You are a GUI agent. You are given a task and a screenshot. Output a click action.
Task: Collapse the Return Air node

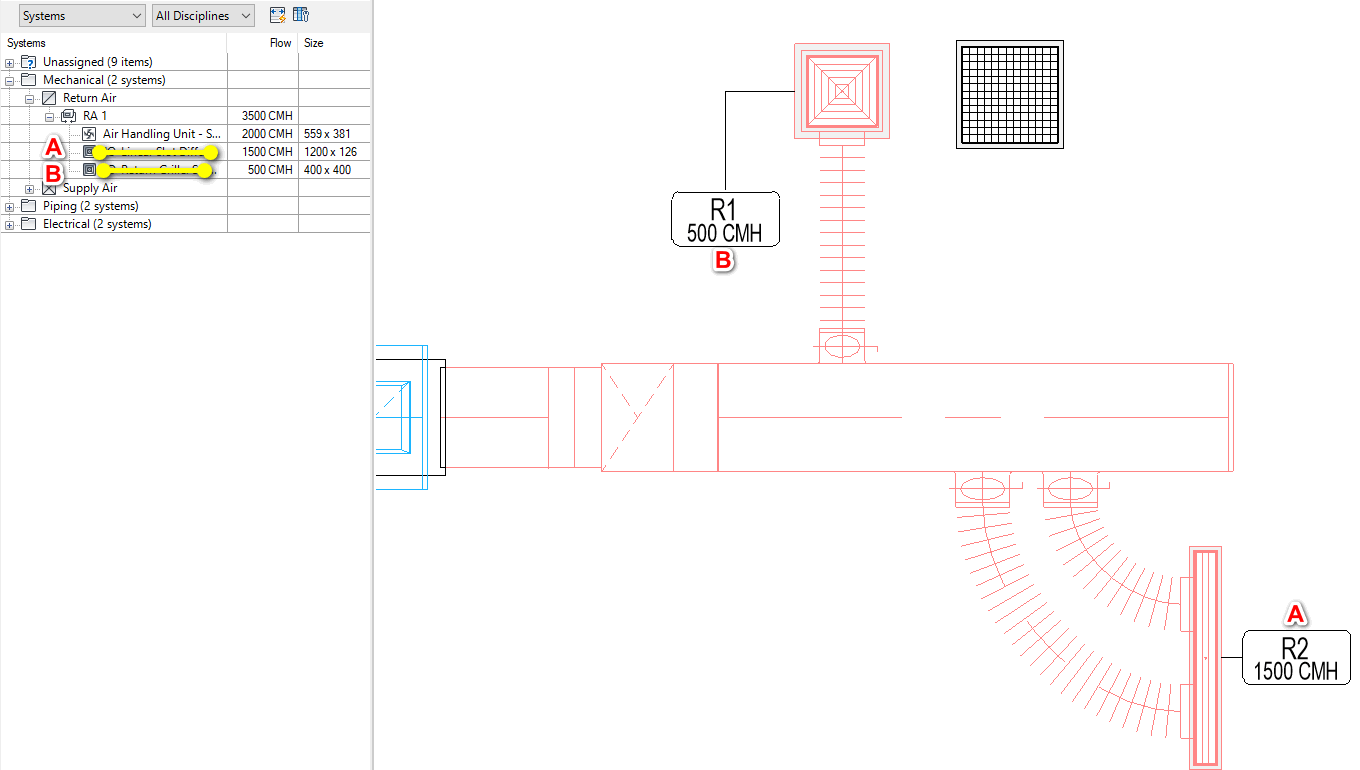coord(30,99)
